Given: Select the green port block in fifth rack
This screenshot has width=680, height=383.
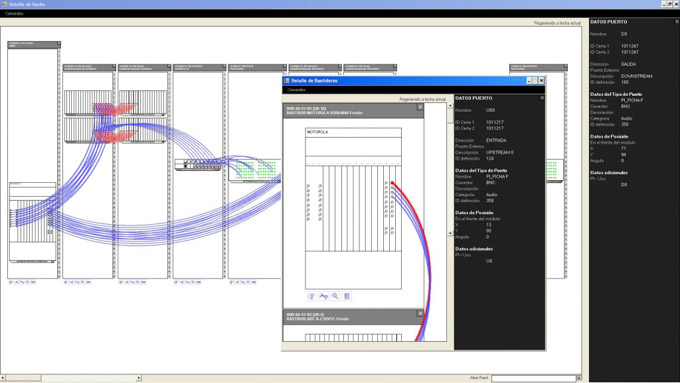Looking at the screenshot, I should (256, 170).
